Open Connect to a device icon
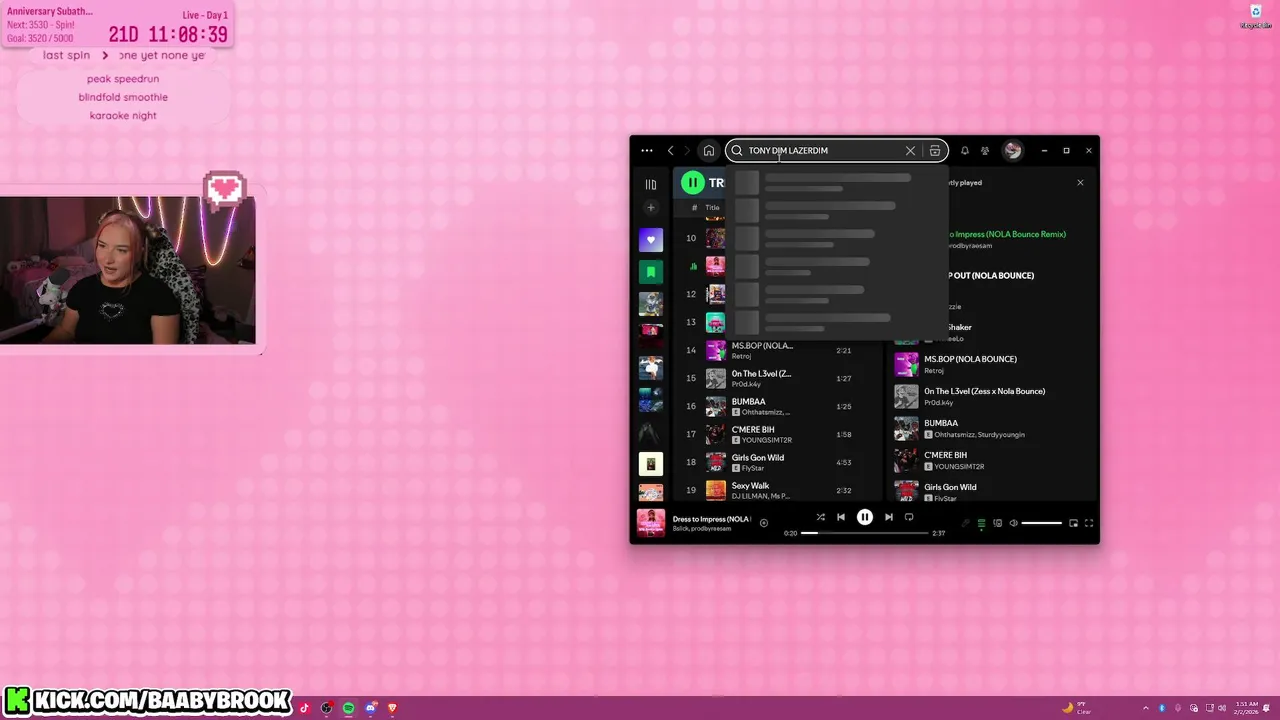Screen dimensions: 1280x720 pyautogui.click(x=997, y=523)
